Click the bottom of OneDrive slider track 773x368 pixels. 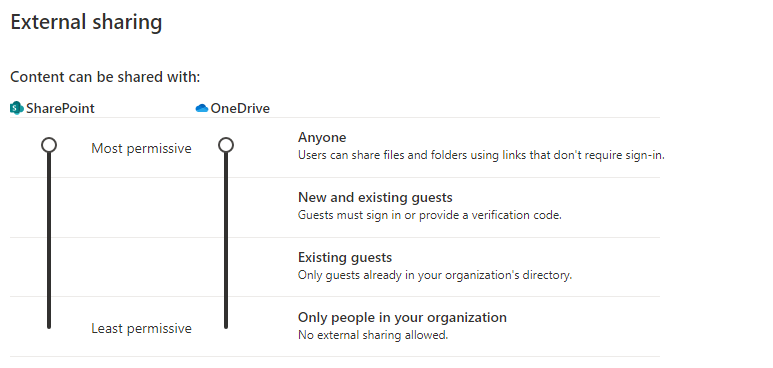tap(226, 325)
